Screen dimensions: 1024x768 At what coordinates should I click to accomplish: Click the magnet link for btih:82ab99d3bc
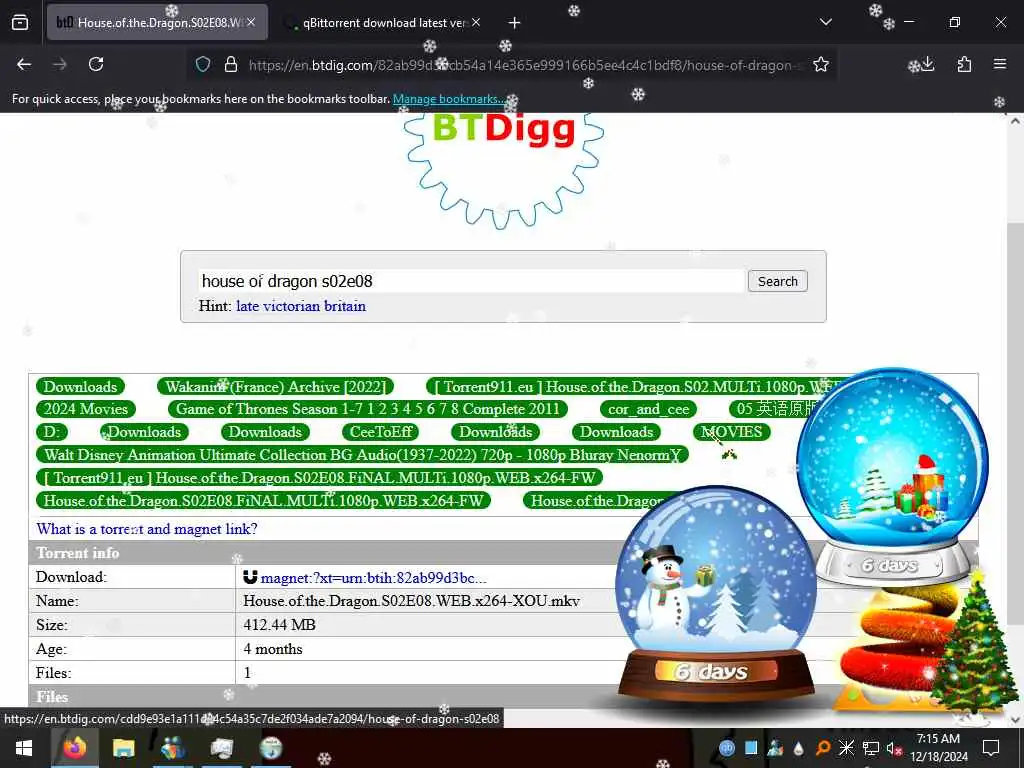point(374,578)
